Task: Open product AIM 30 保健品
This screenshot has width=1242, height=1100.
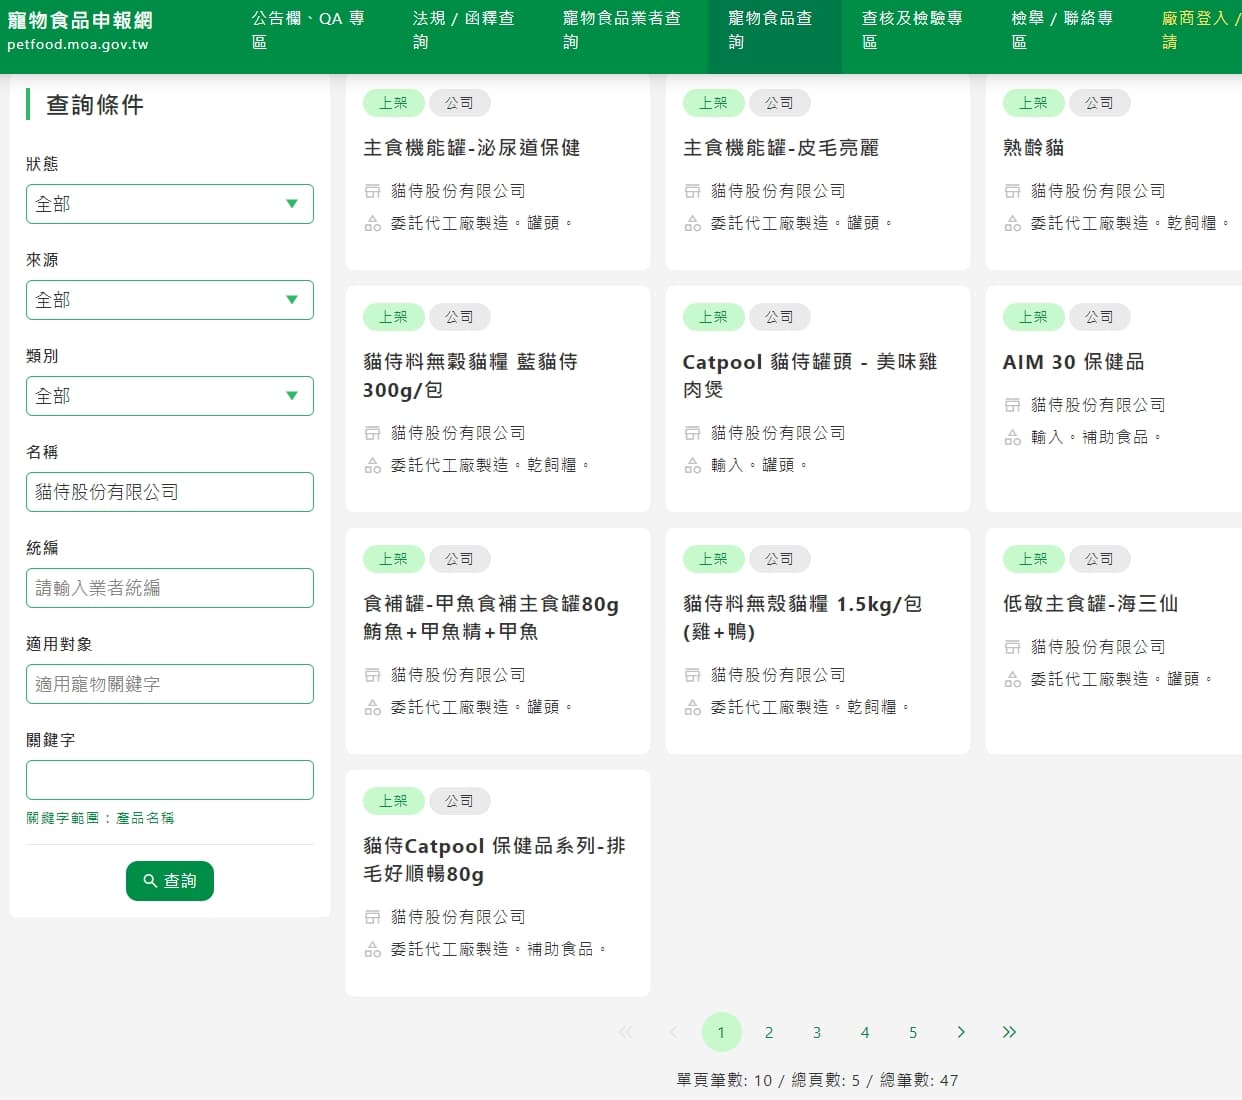Action: [1074, 362]
